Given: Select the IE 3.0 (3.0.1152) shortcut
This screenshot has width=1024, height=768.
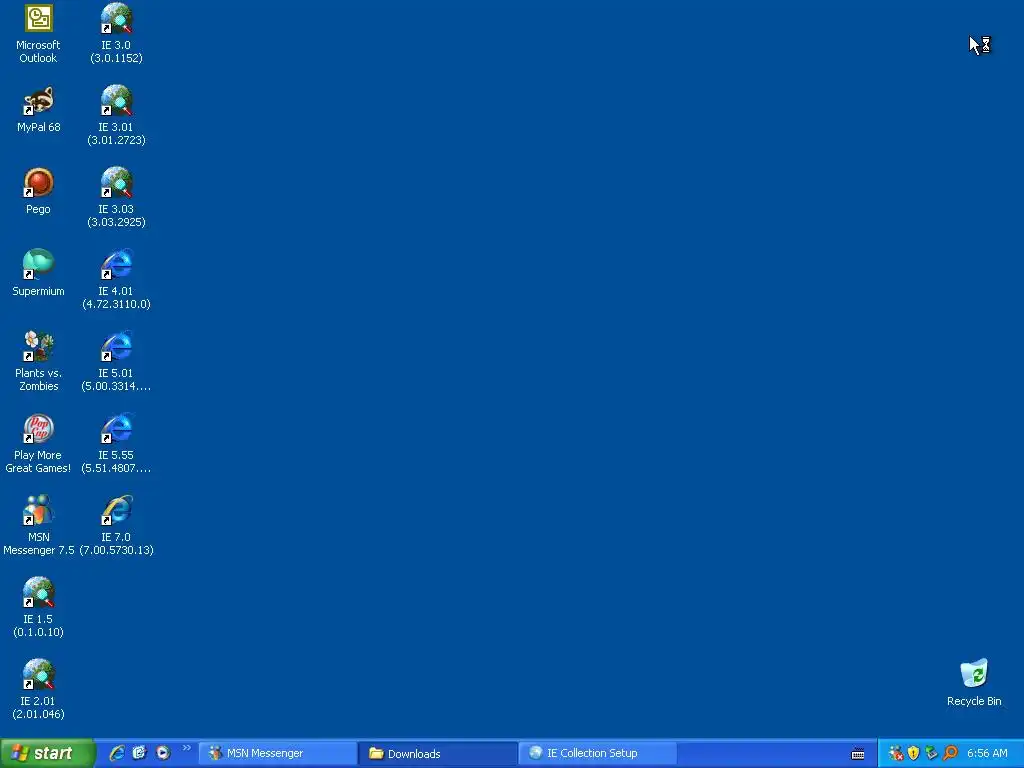Looking at the screenshot, I should pyautogui.click(x=116, y=34).
